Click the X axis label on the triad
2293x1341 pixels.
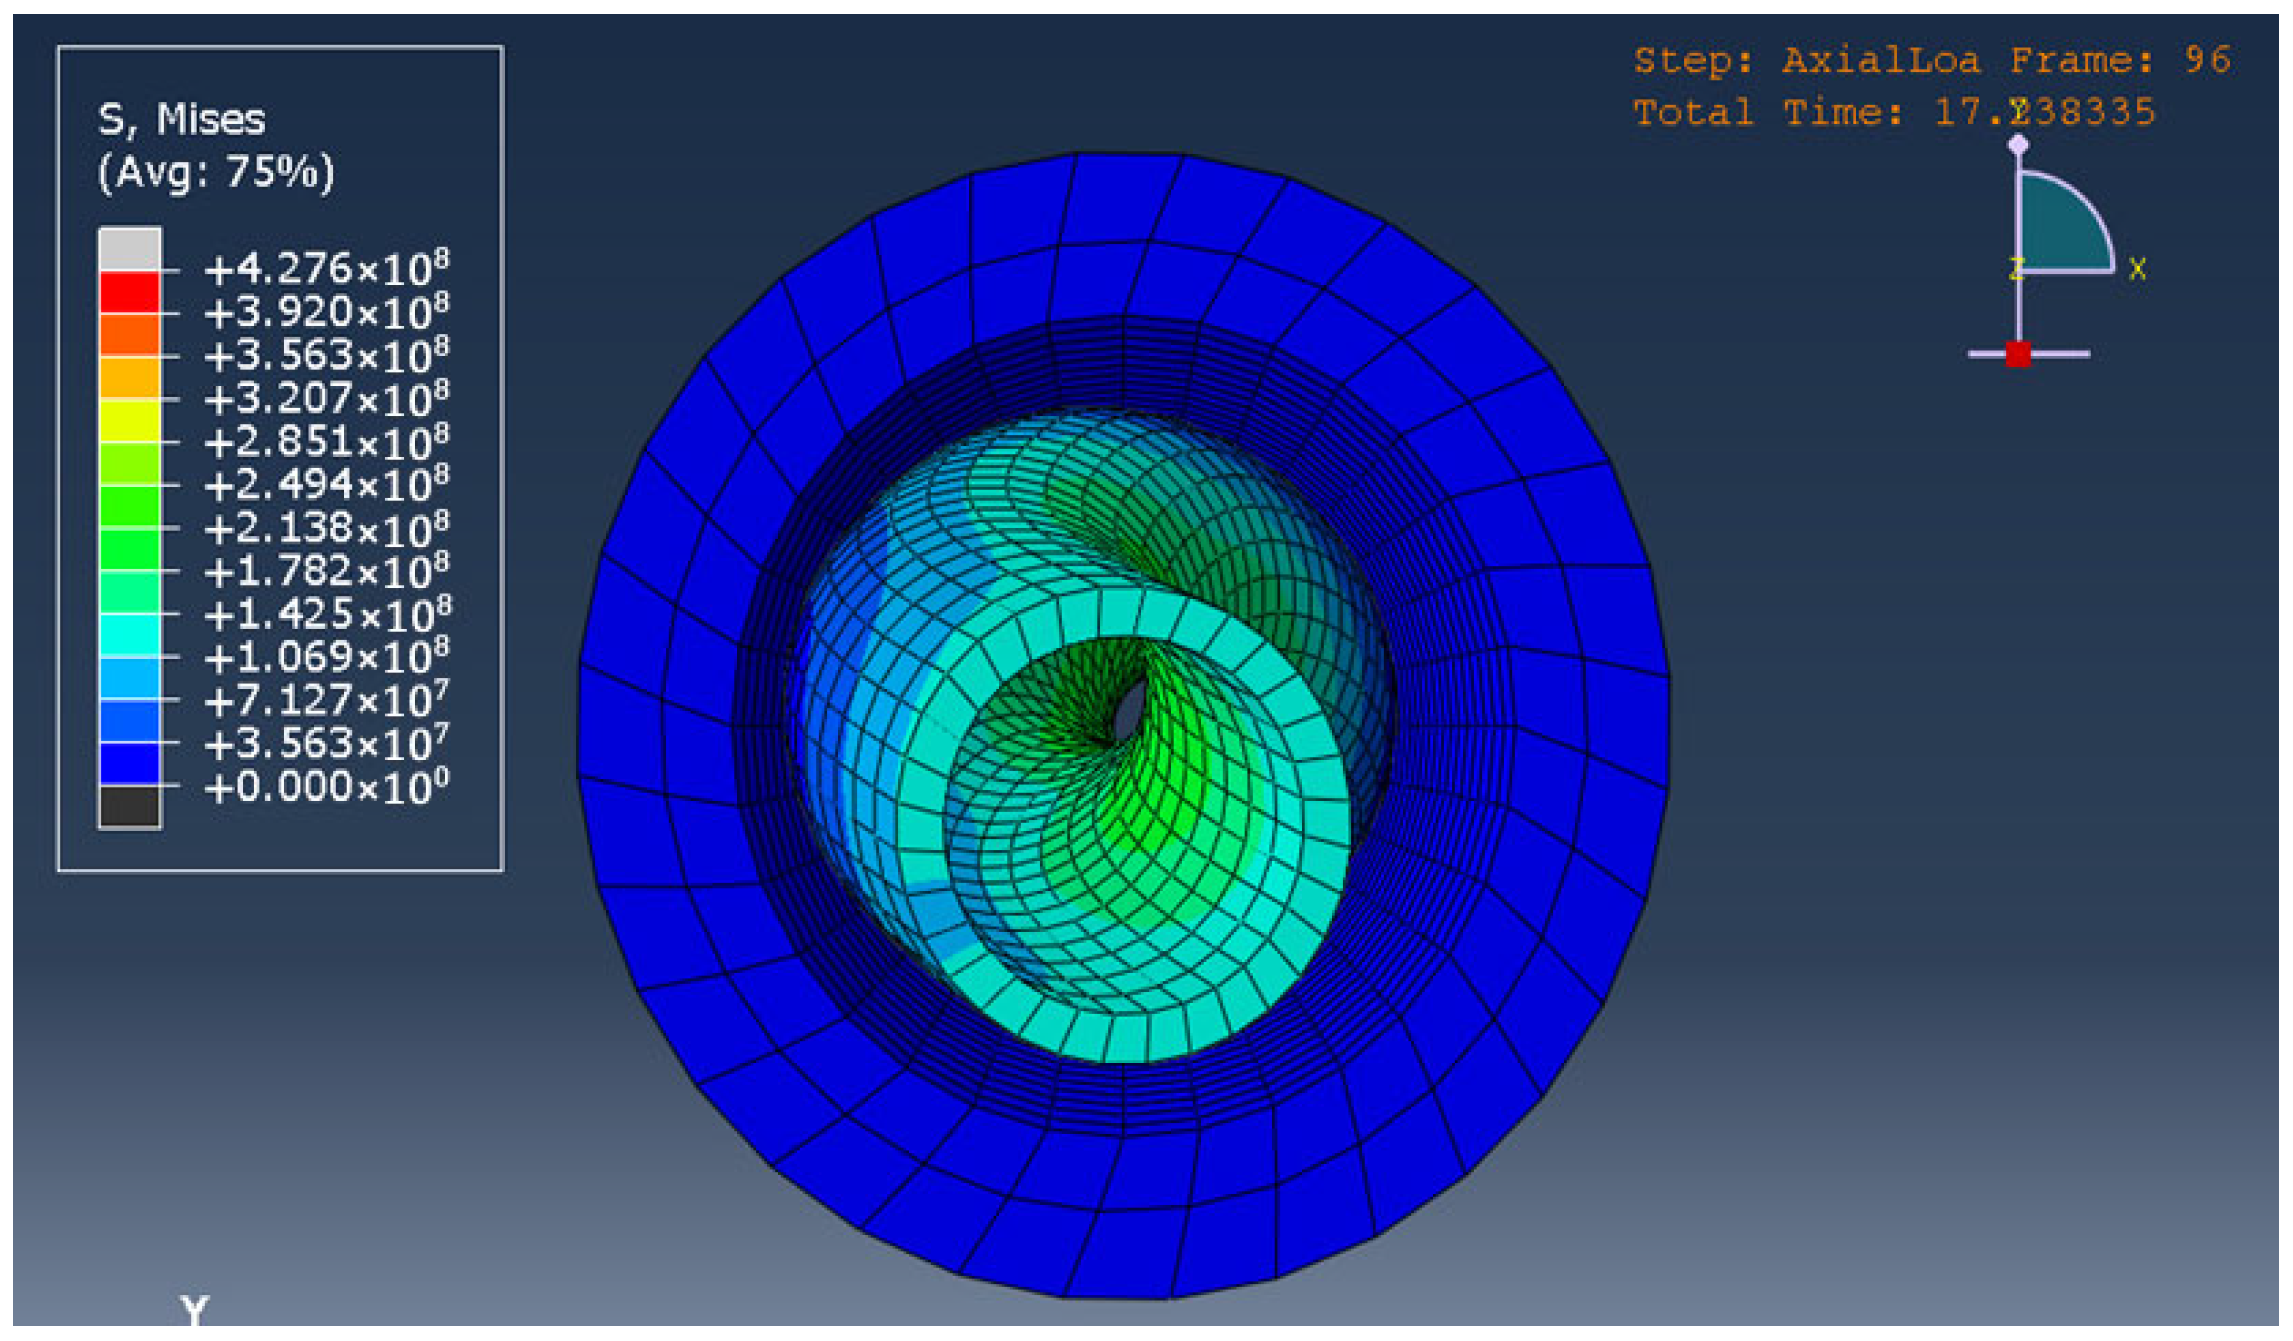(x=2137, y=269)
